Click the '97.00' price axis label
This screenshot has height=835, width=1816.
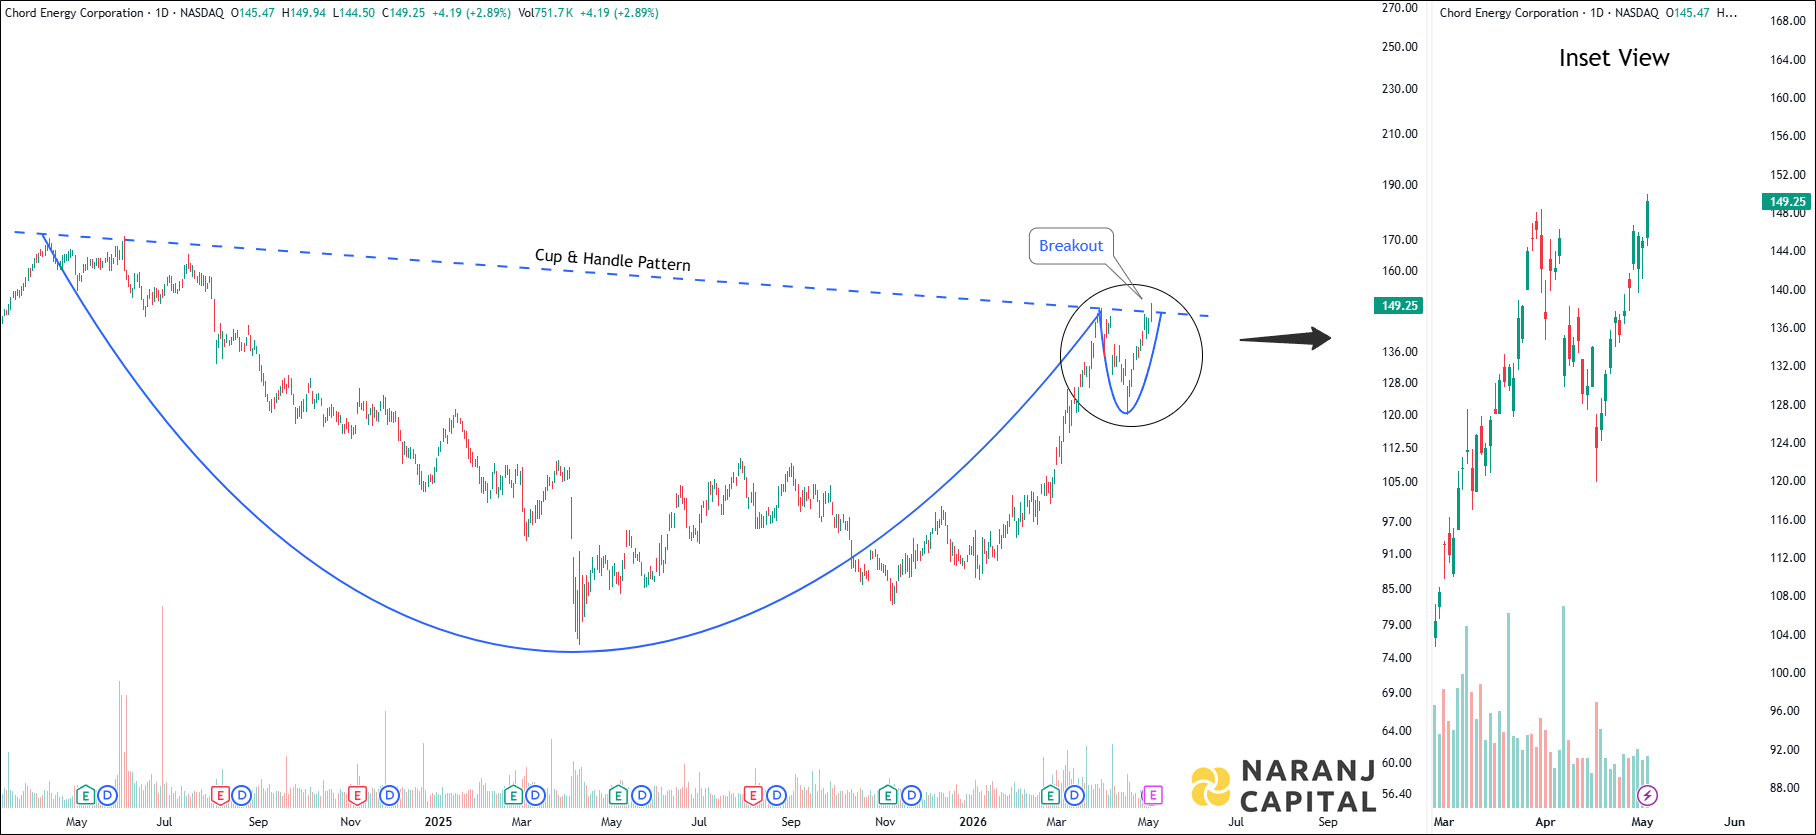pos(1397,522)
